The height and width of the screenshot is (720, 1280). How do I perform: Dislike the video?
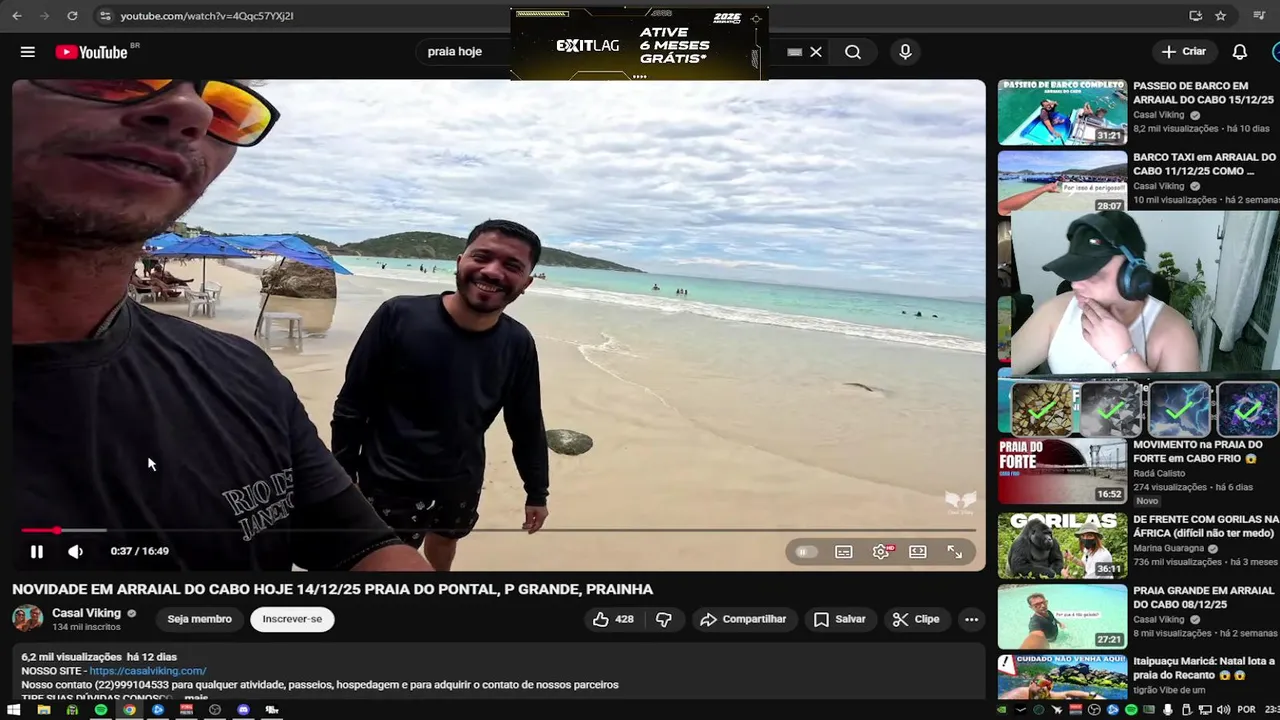(663, 620)
